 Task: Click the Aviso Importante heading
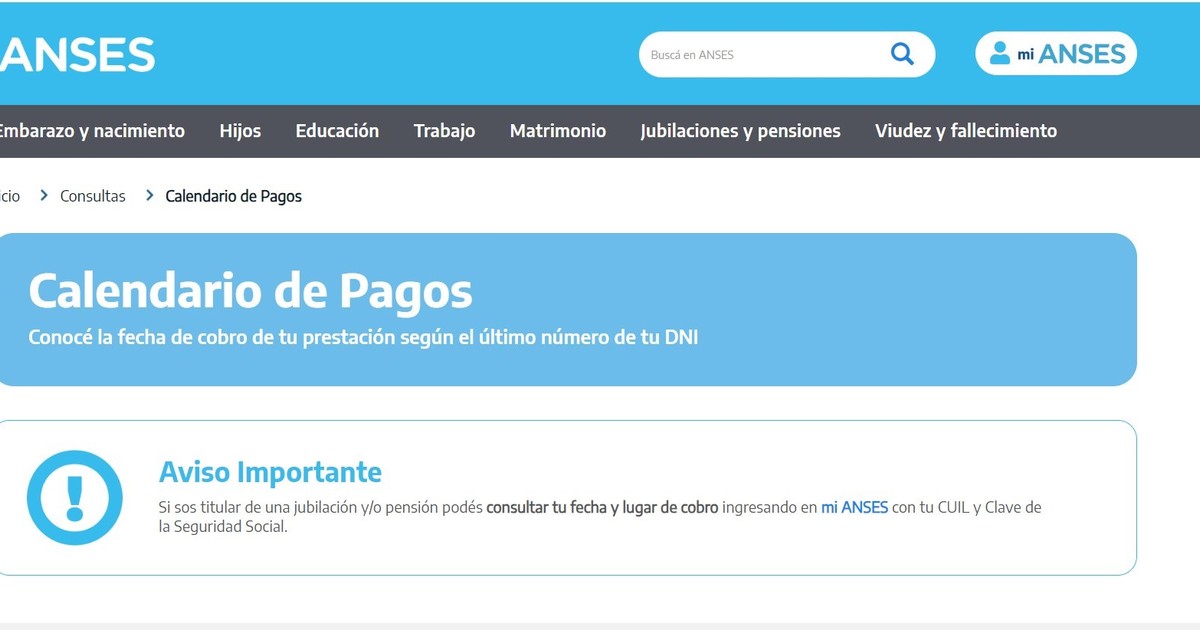coord(270,472)
